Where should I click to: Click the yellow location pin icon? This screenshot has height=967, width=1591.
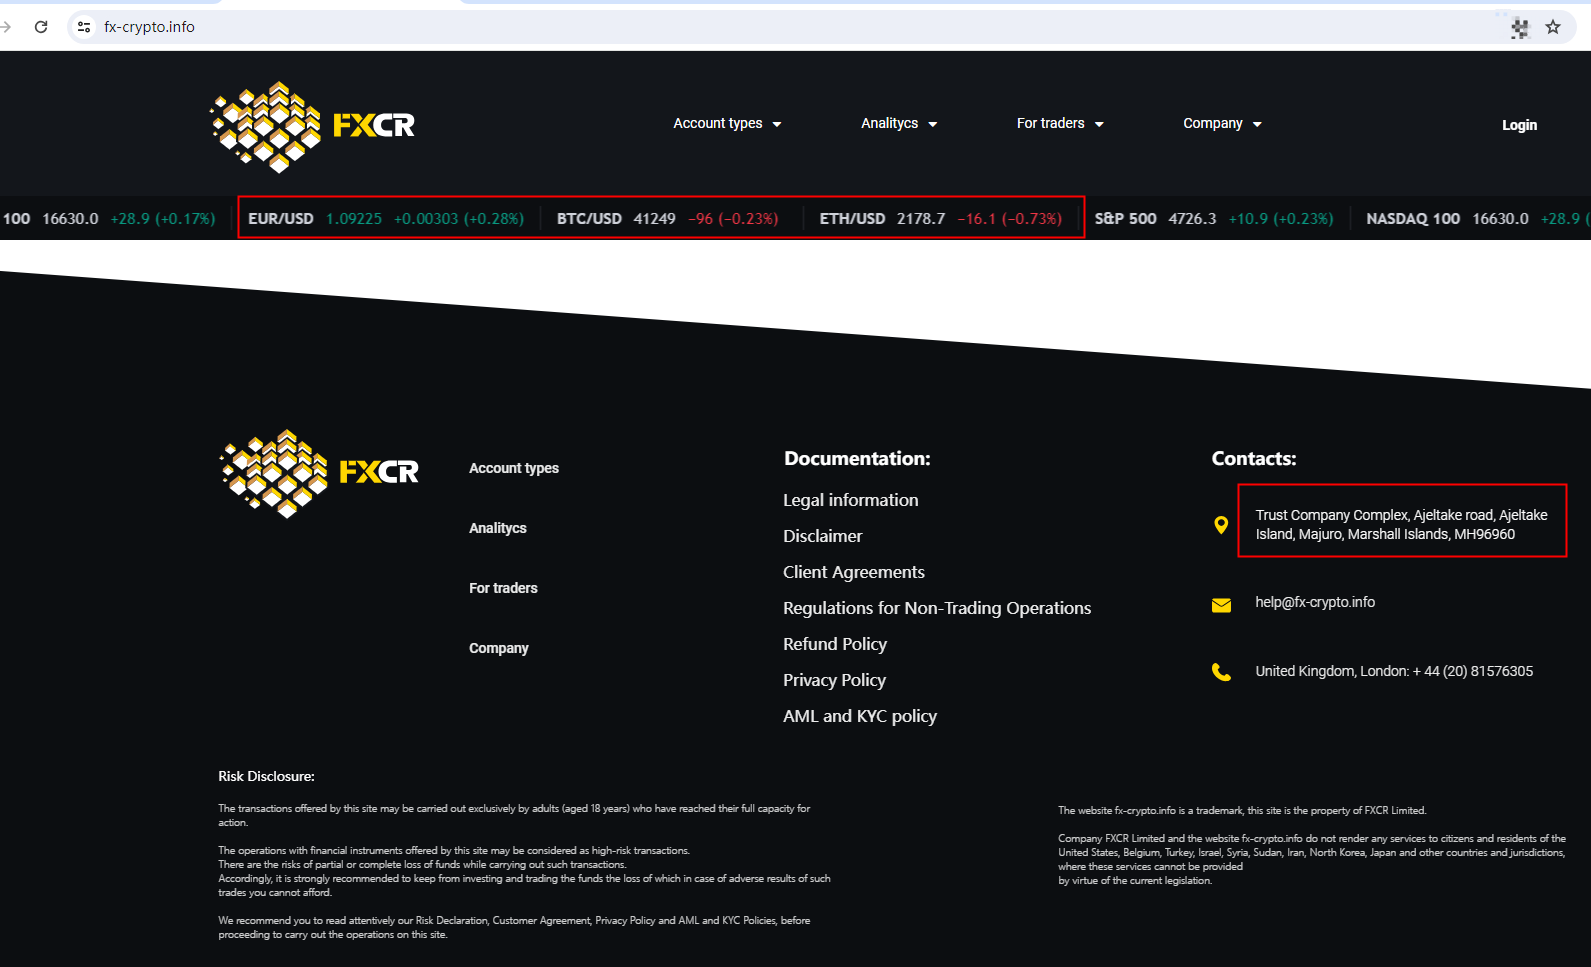pyautogui.click(x=1221, y=525)
